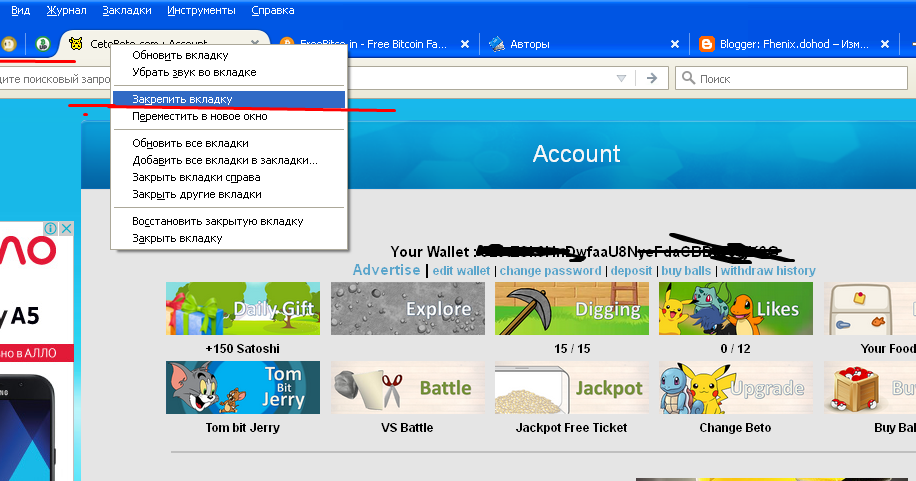The image size is (916, 481).
Task: Open the edit wallet link
Action: [461, 271]
